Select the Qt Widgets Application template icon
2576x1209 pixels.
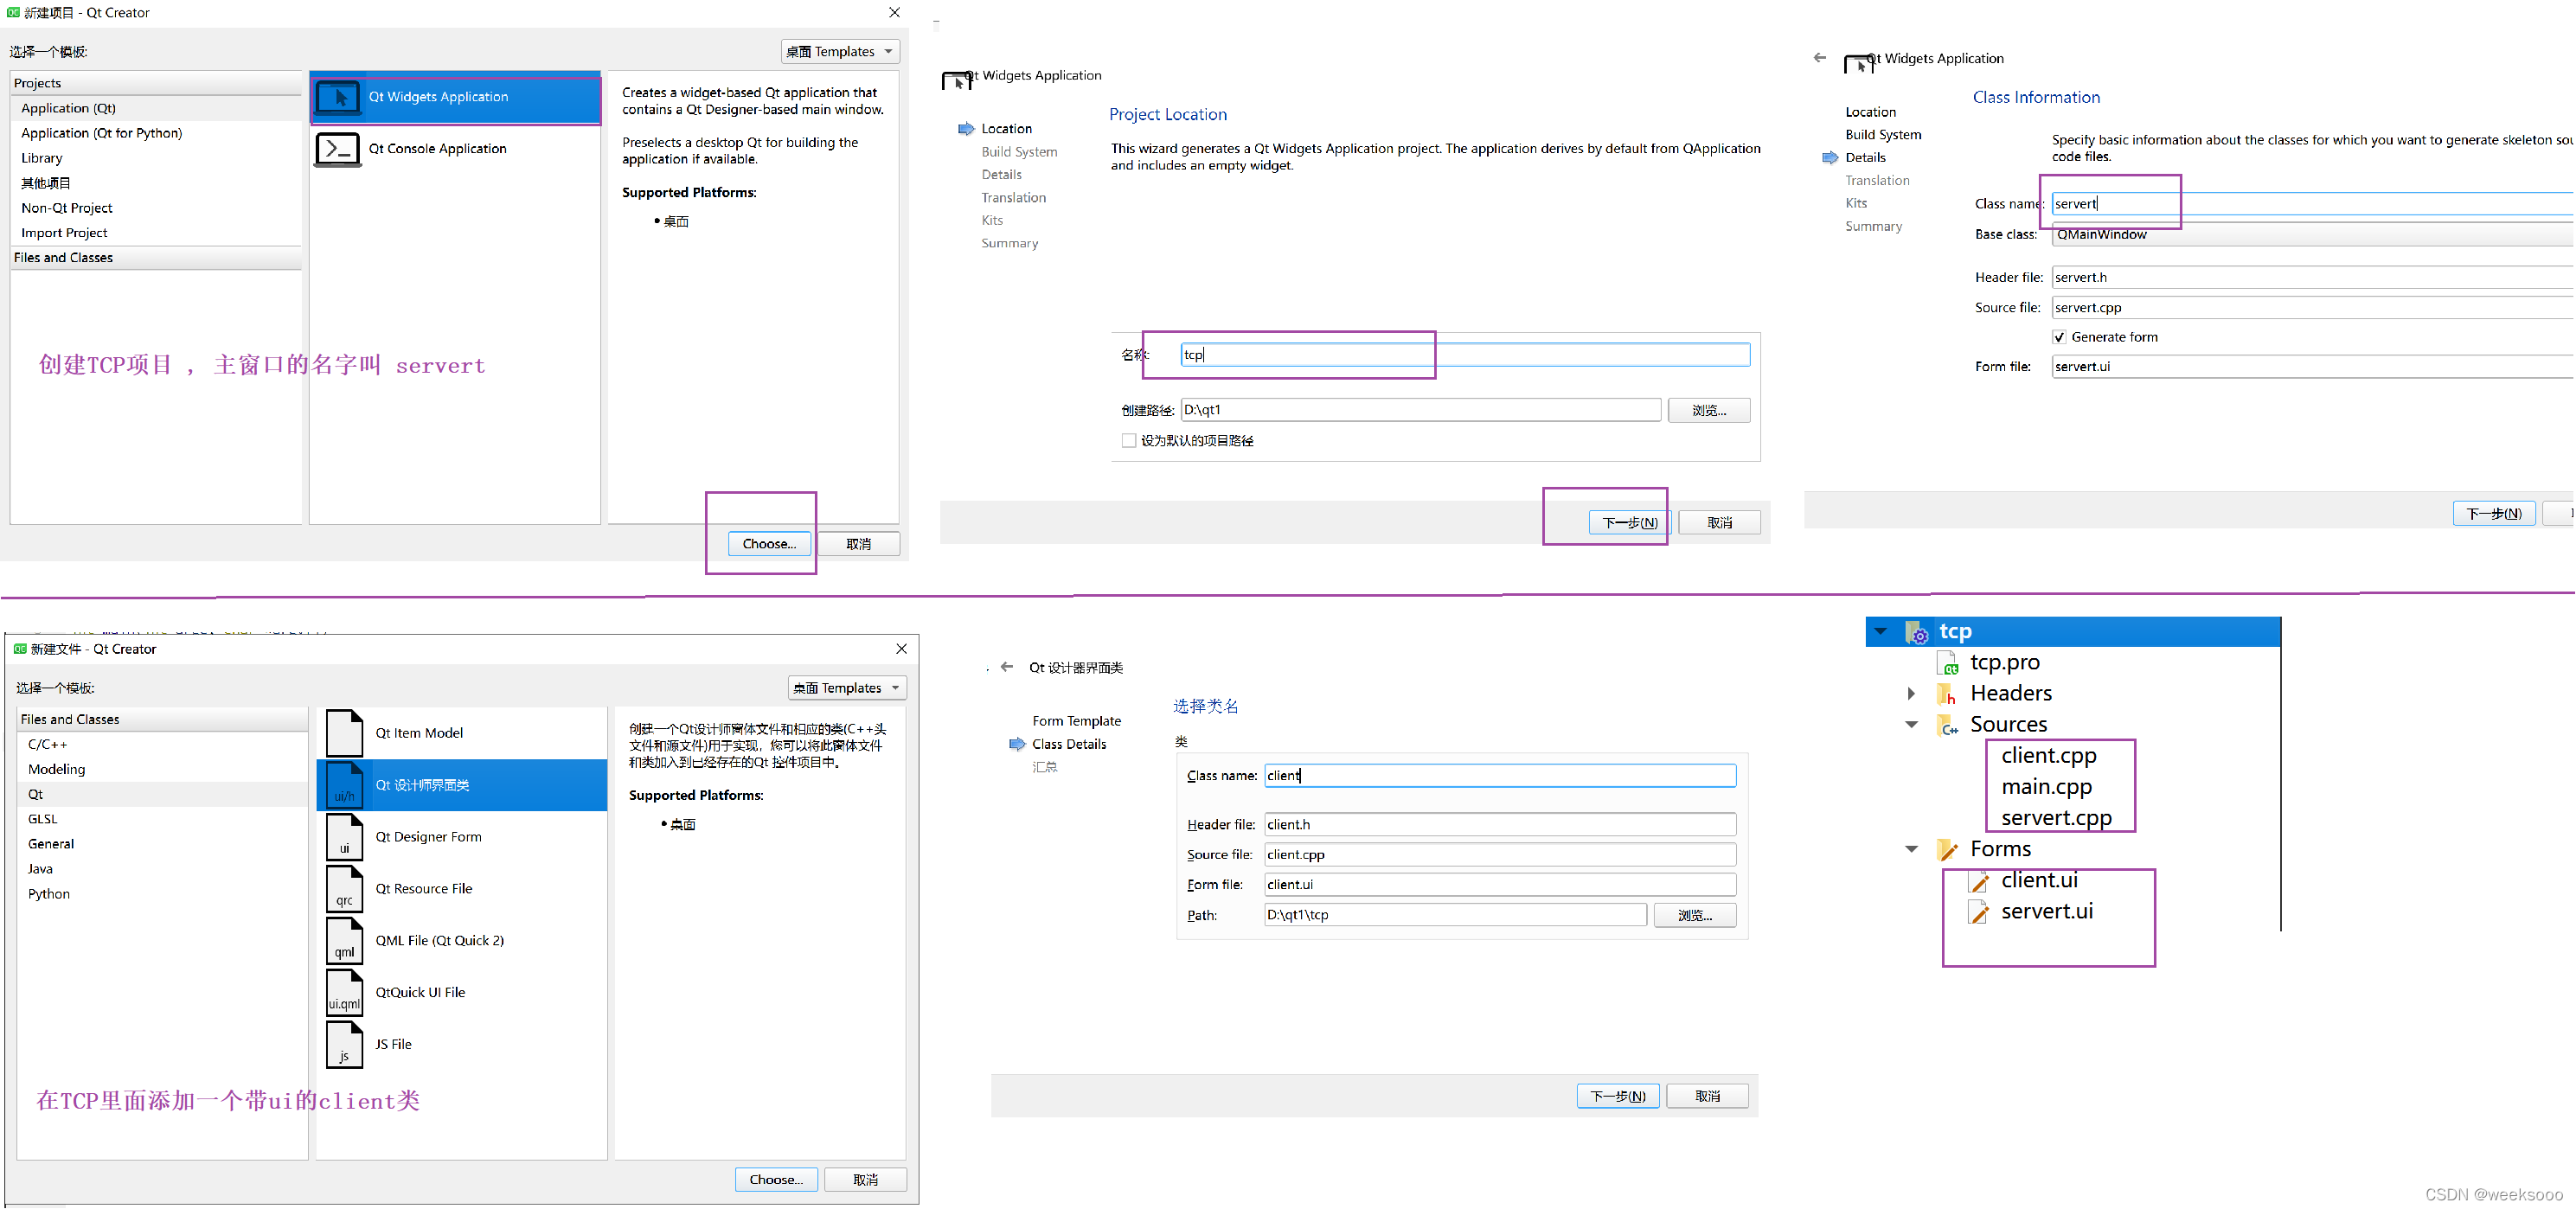click(x=338, y=97)
